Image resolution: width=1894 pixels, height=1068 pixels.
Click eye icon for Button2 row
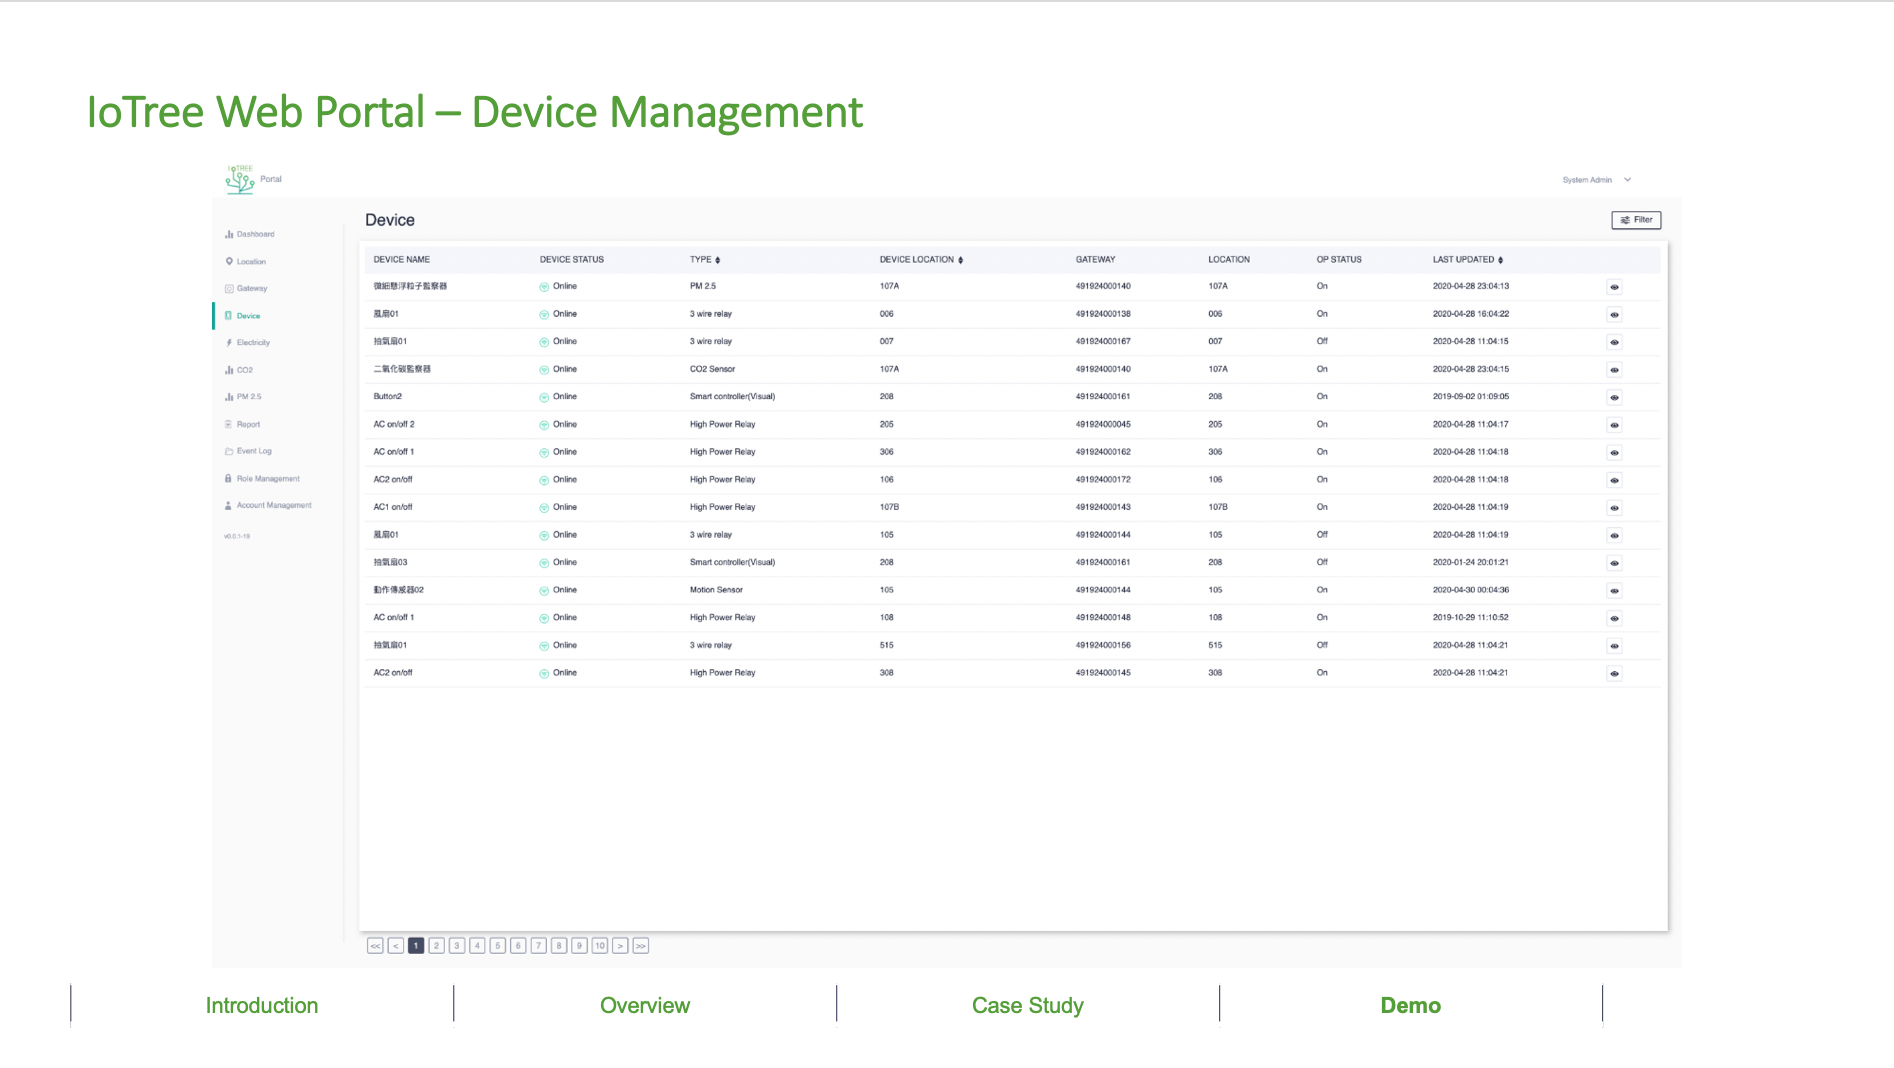(1614, 398)
